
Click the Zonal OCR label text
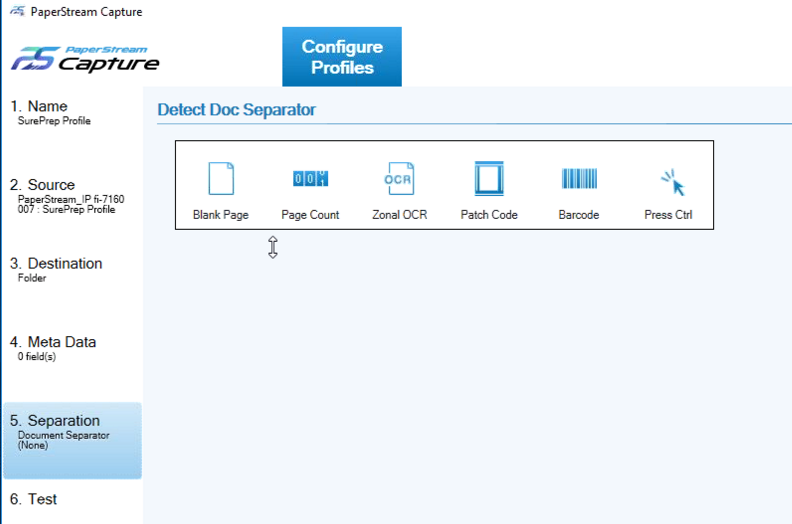pyautogui.click(x=399, y=215)
